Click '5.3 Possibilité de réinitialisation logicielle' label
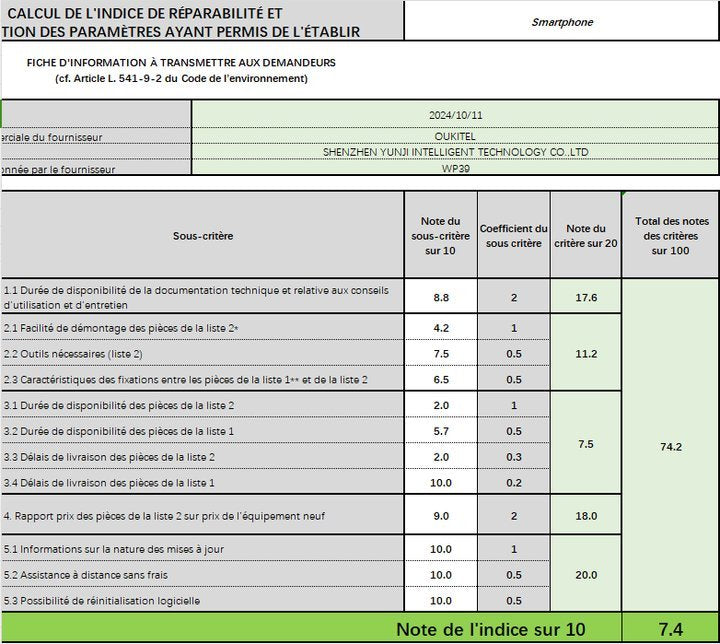The height and width of the screenshot is (644, 720). (x=202, y=600)
